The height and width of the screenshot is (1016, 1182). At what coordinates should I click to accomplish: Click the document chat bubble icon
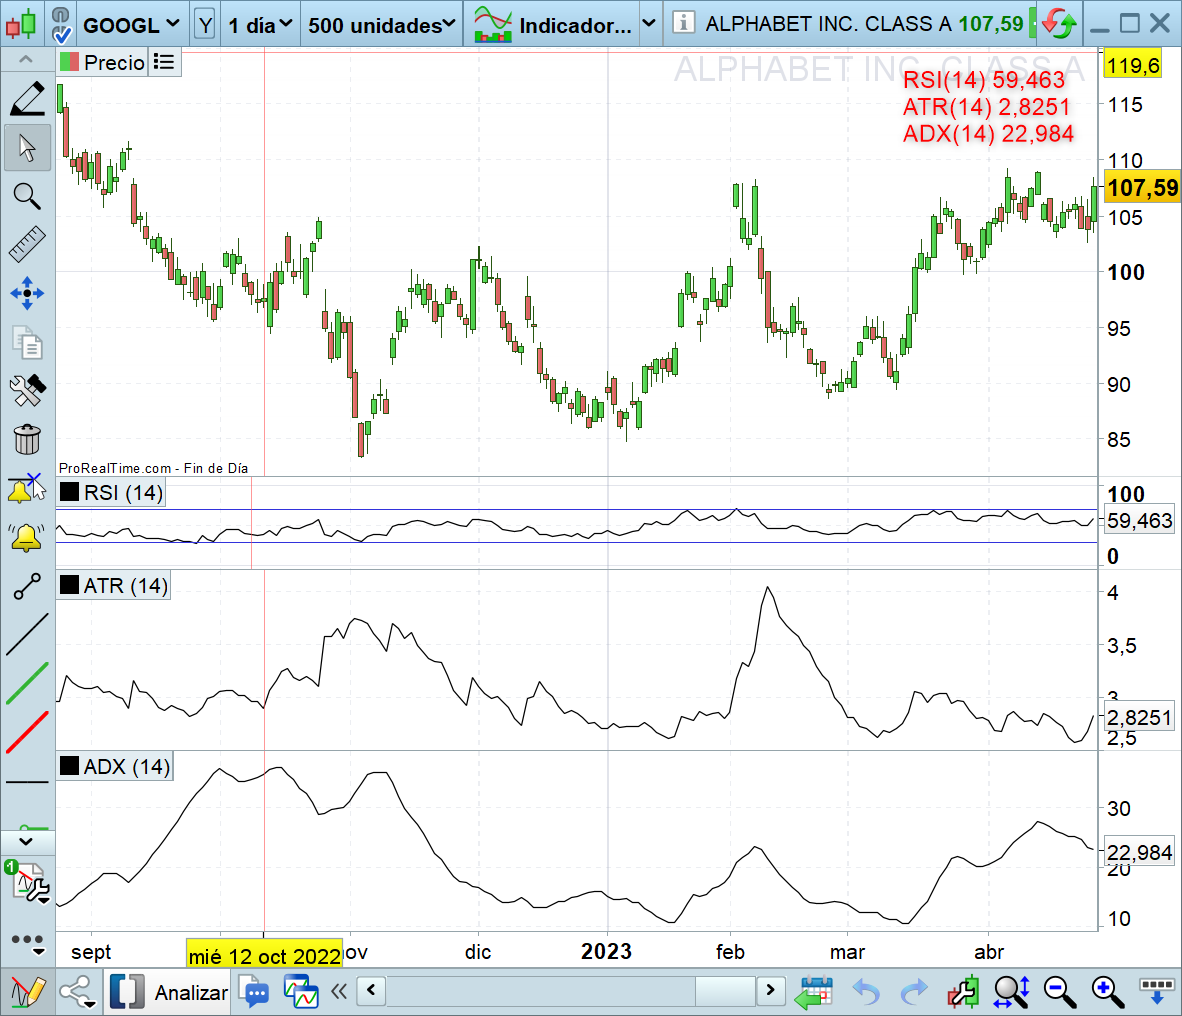[x=254, y=991]
